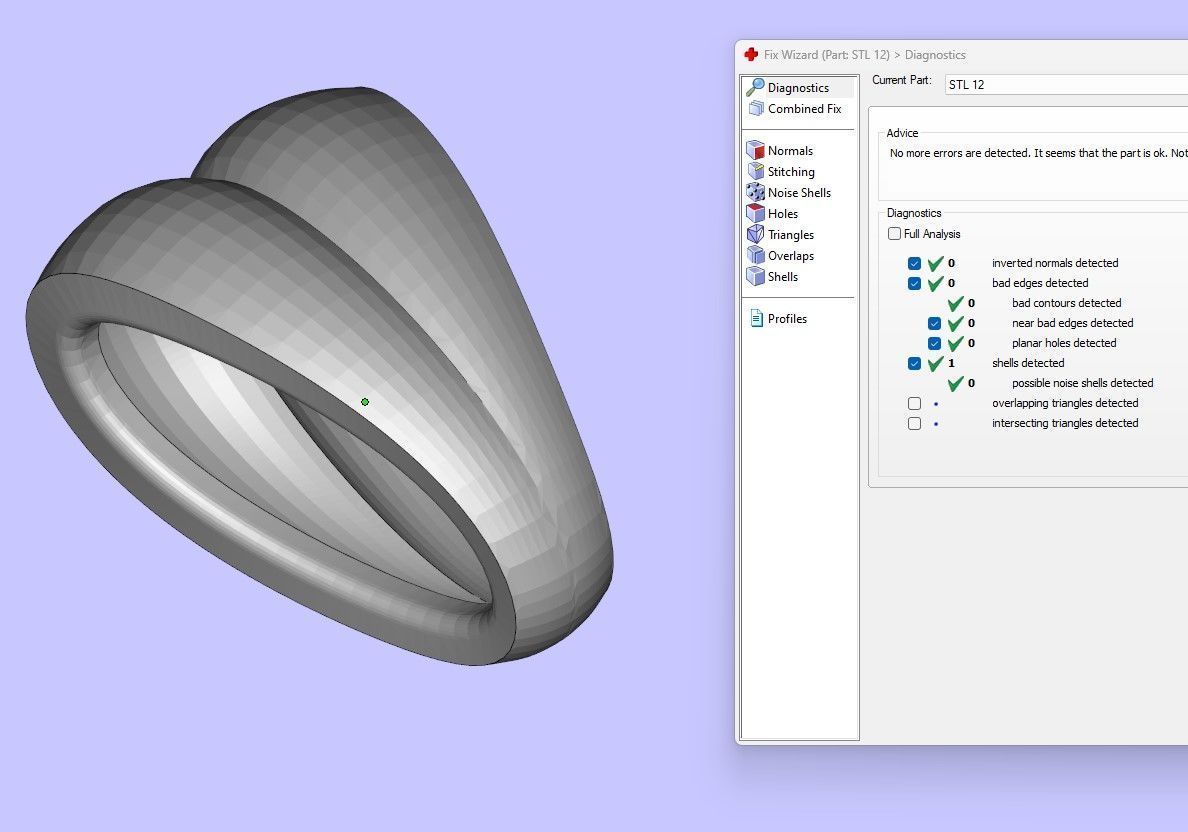Click 'bad contours detected' text

pyautogui.click(x=1067, y=303)
